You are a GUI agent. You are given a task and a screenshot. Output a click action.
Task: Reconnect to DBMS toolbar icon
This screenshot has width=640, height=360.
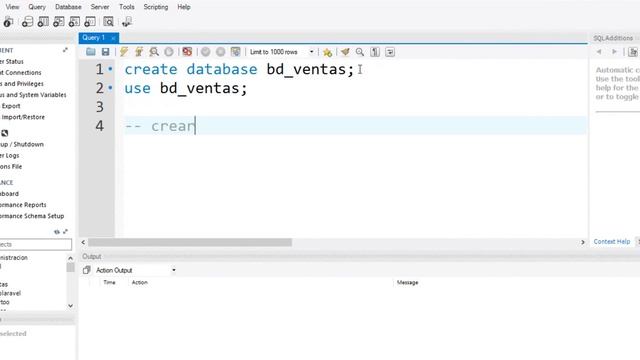[127, 22]
